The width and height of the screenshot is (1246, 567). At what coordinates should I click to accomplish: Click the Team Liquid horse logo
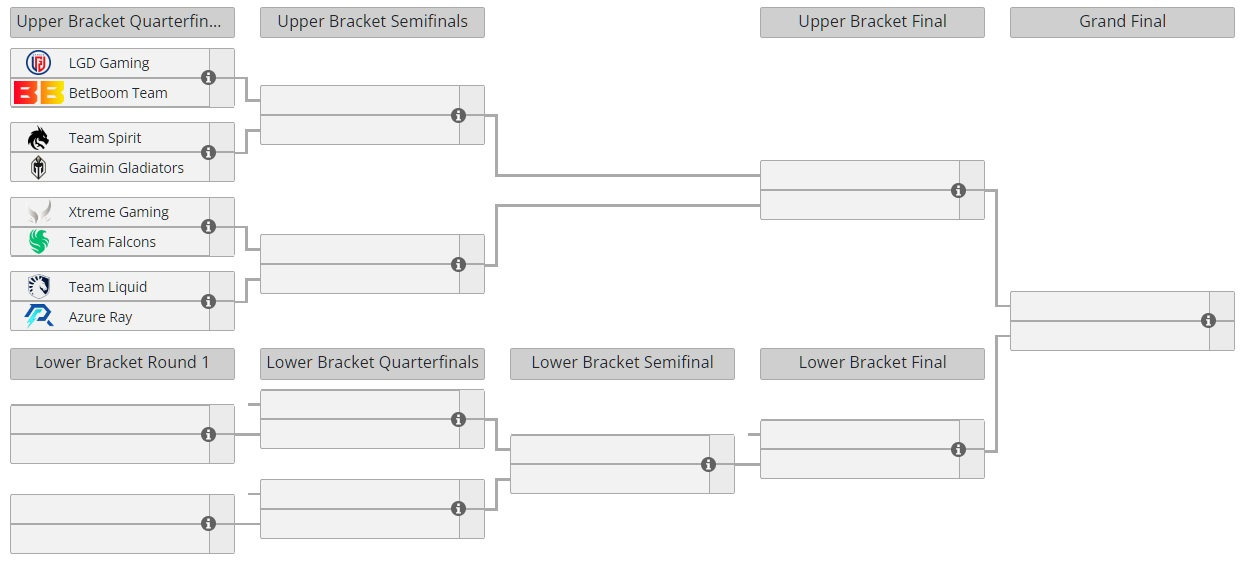coord(38,287)
